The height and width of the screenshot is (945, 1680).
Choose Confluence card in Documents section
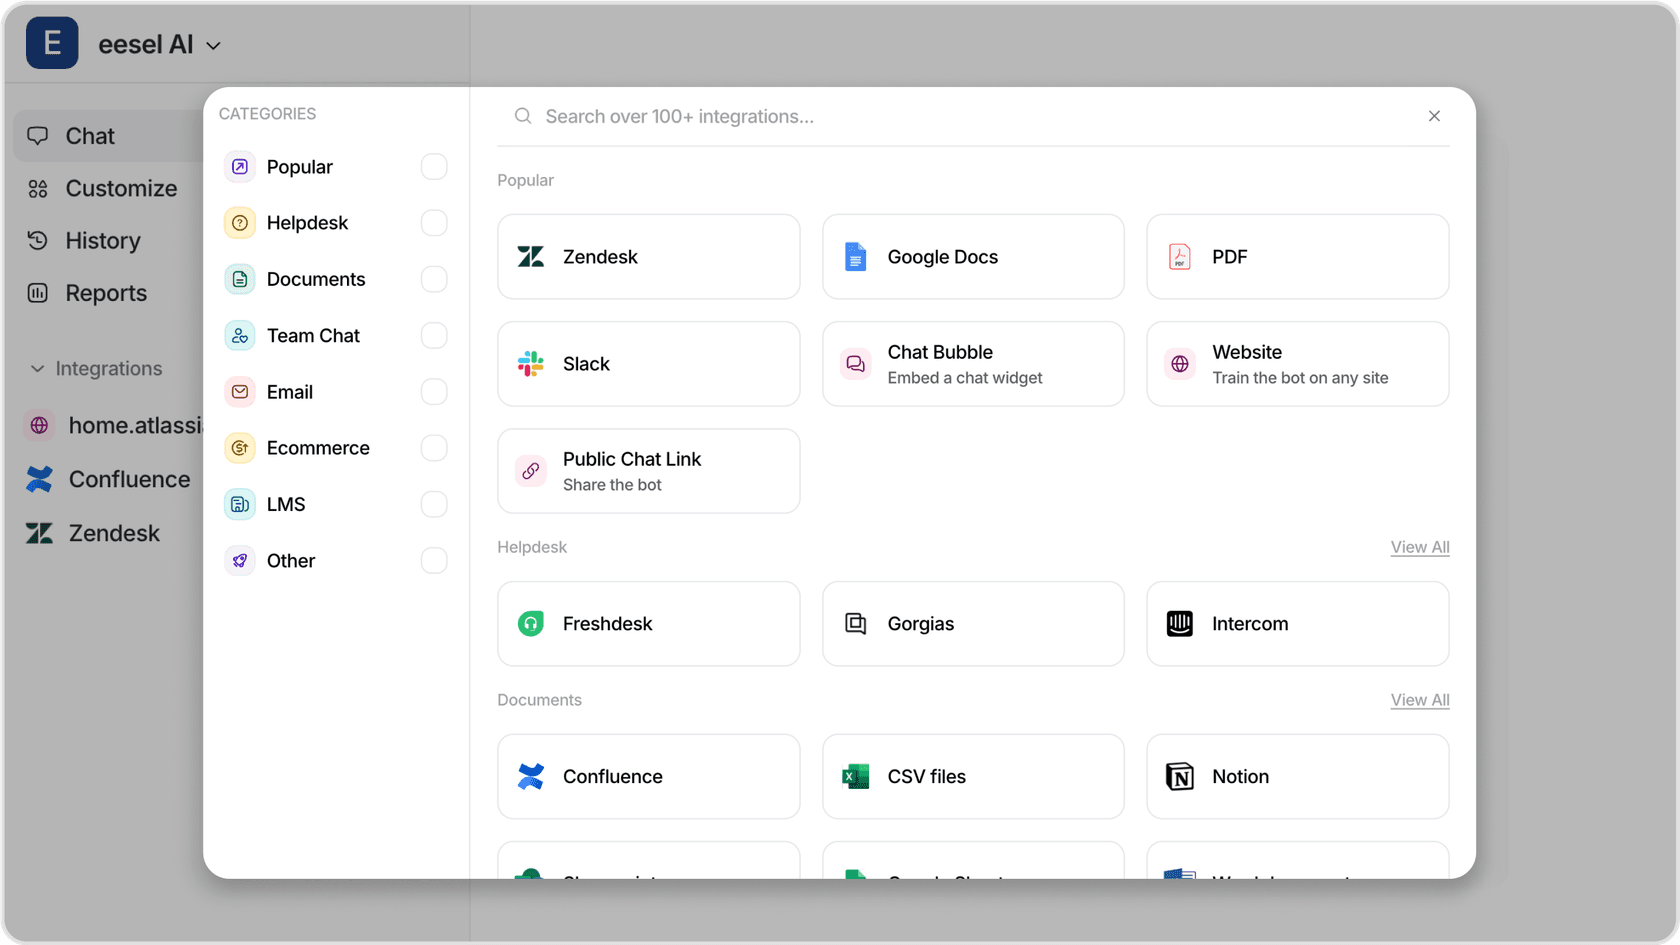(649, 777)
